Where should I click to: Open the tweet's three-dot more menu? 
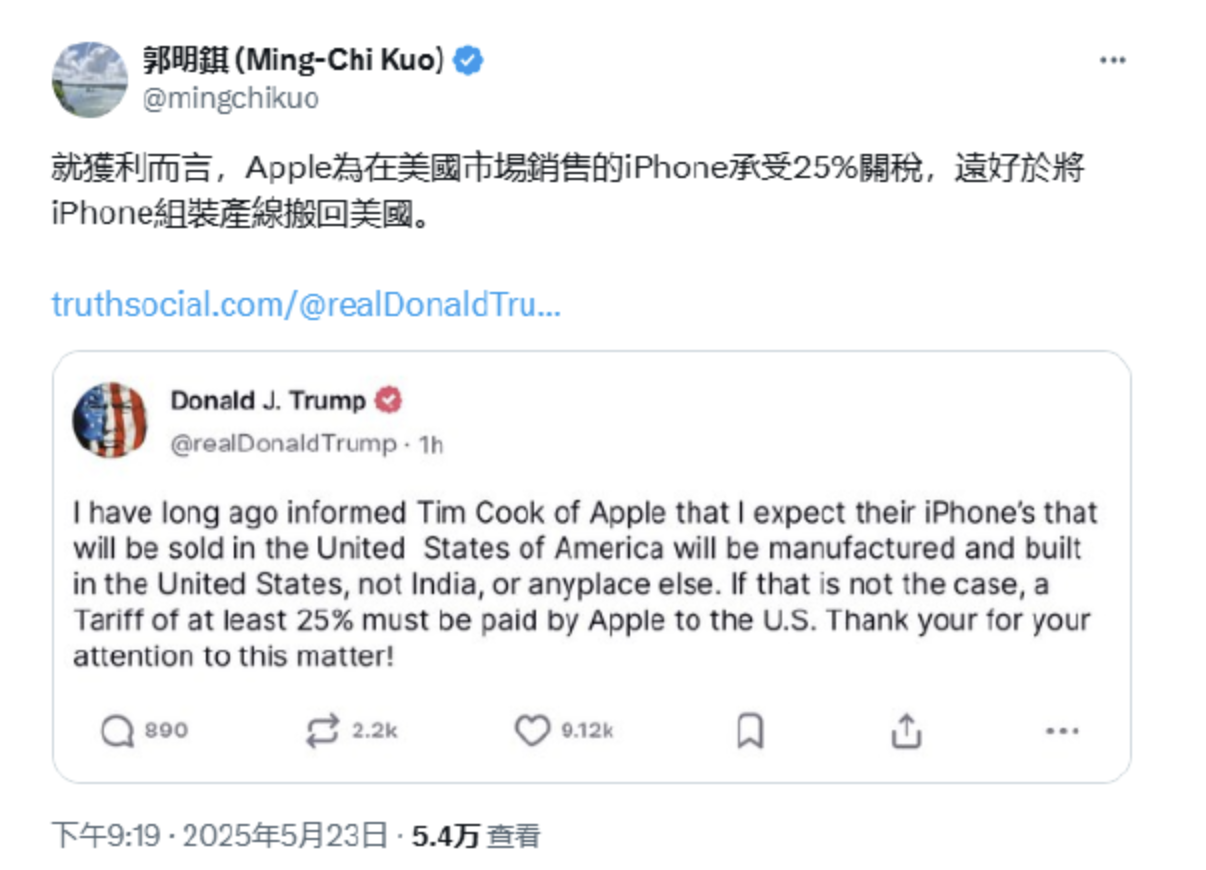pos(1113,61)
